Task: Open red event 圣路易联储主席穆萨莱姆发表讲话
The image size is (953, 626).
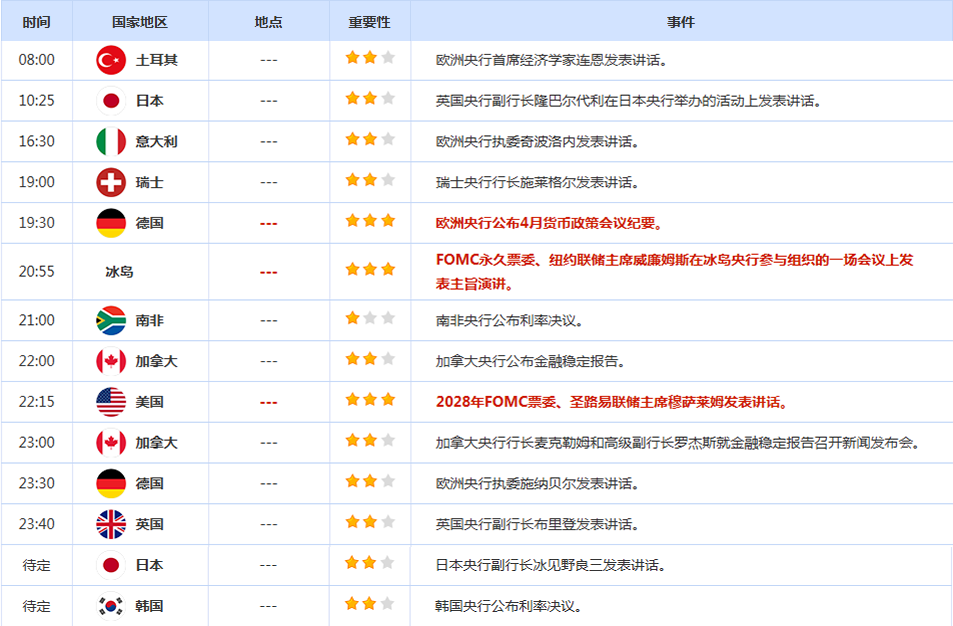Action: click(612, 402)
